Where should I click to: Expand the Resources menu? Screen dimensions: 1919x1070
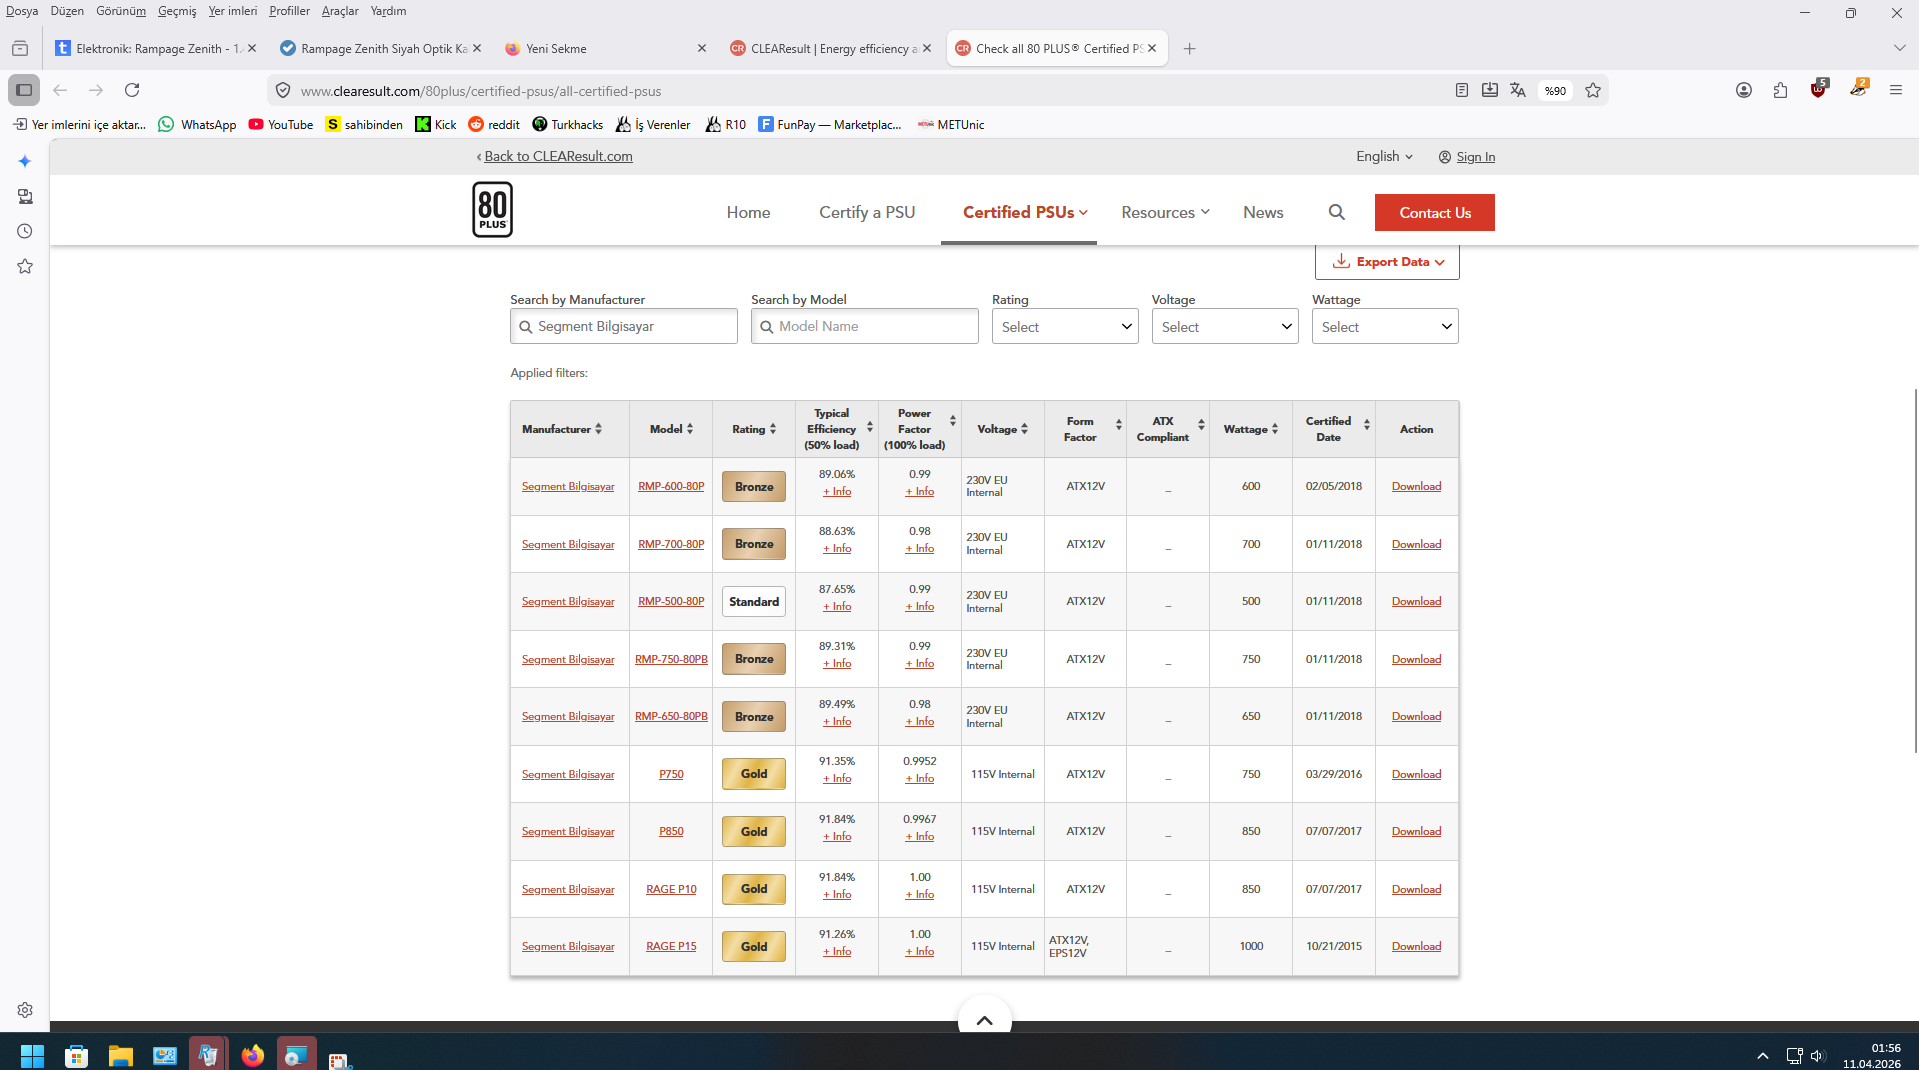point(1165,212)
